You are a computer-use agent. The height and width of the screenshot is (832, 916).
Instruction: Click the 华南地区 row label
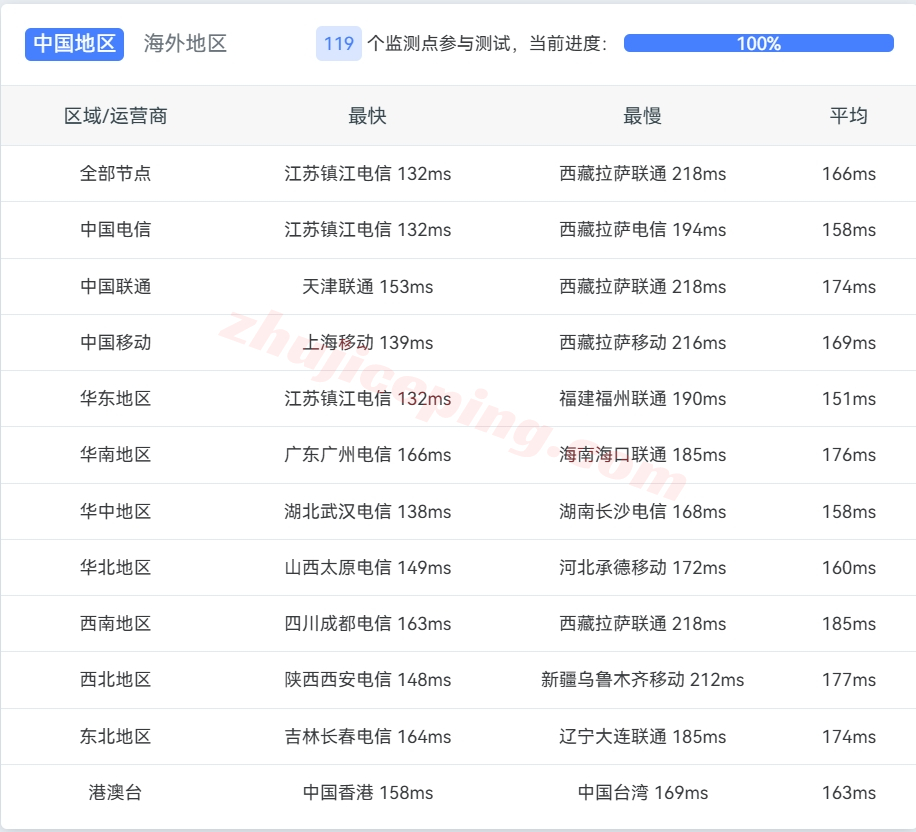(116, 455)
